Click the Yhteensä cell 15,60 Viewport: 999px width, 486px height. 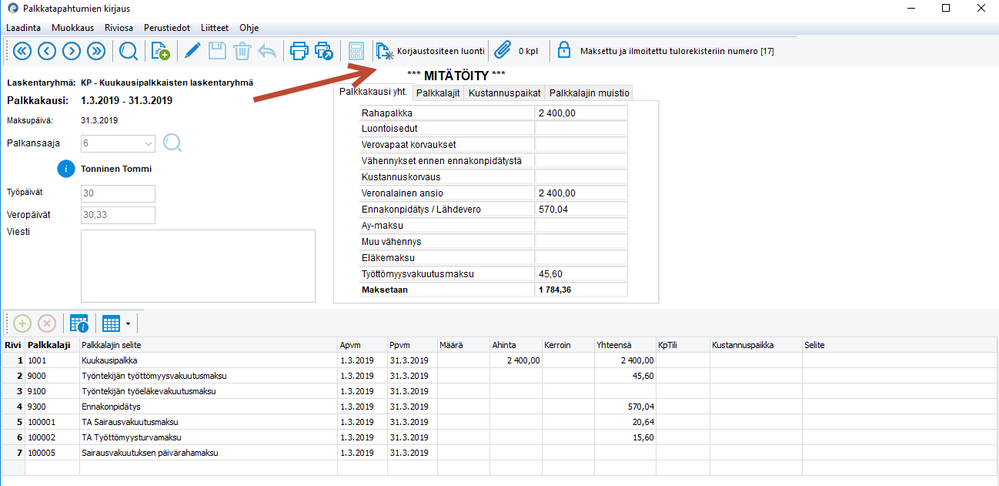[625, 437]
